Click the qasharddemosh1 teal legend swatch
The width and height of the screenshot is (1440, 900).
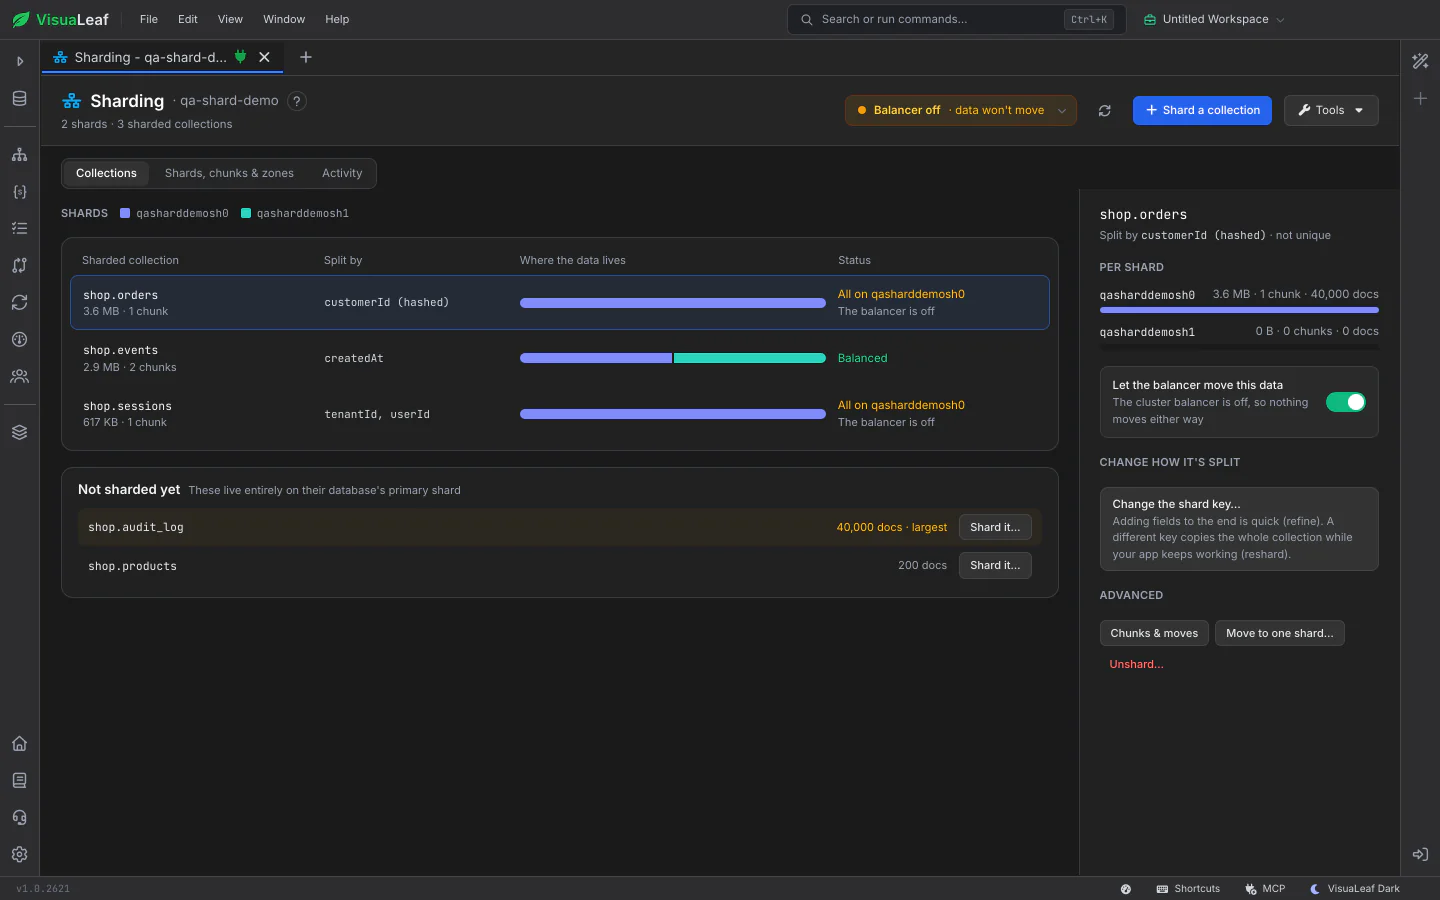(246, 213)
